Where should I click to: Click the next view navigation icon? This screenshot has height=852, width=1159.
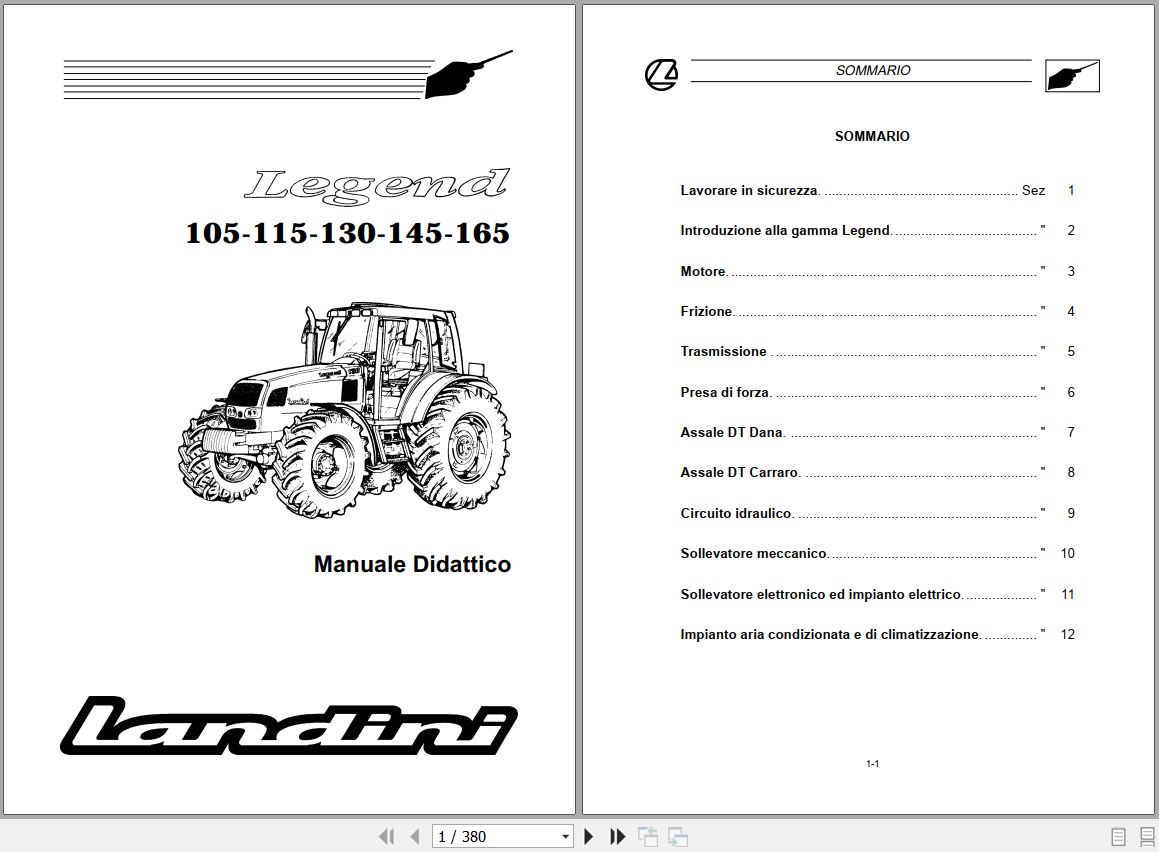pos(678,836)
